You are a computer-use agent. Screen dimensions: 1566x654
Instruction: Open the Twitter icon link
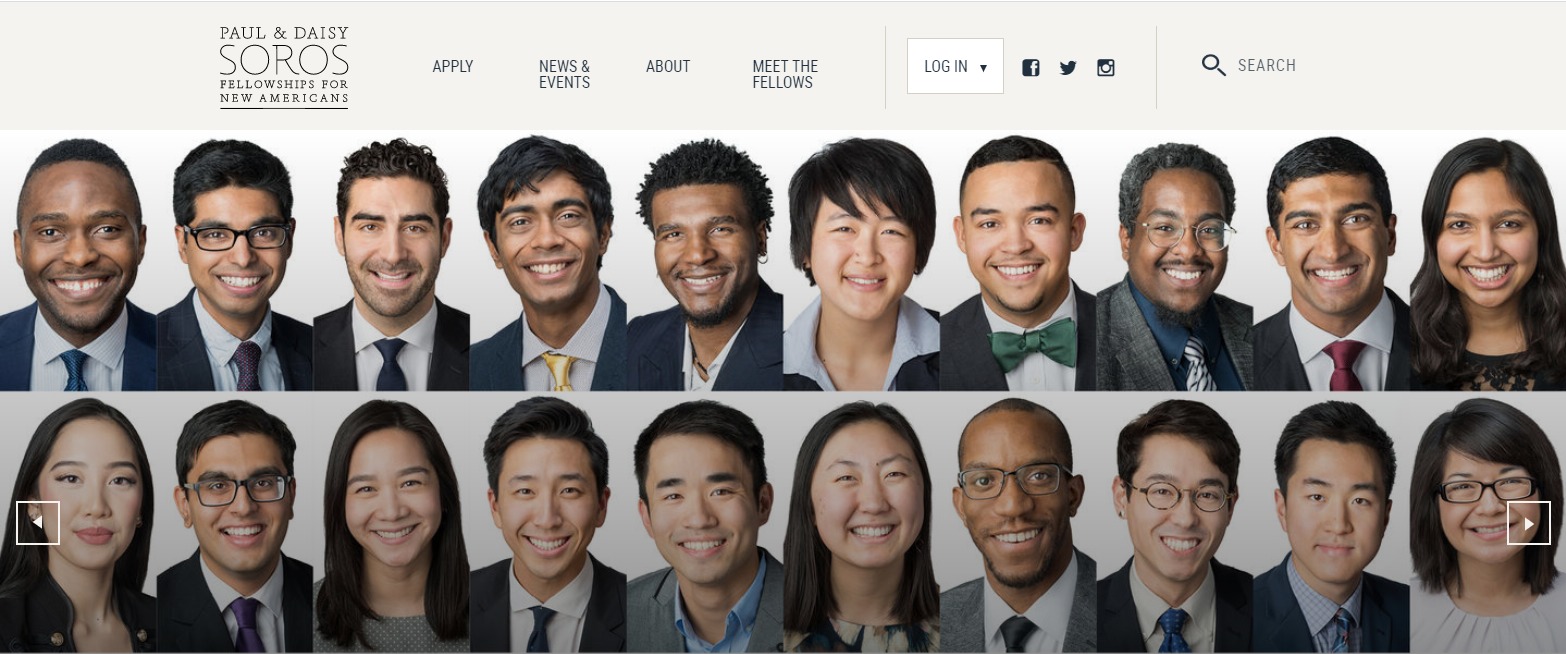(1068, 68)
